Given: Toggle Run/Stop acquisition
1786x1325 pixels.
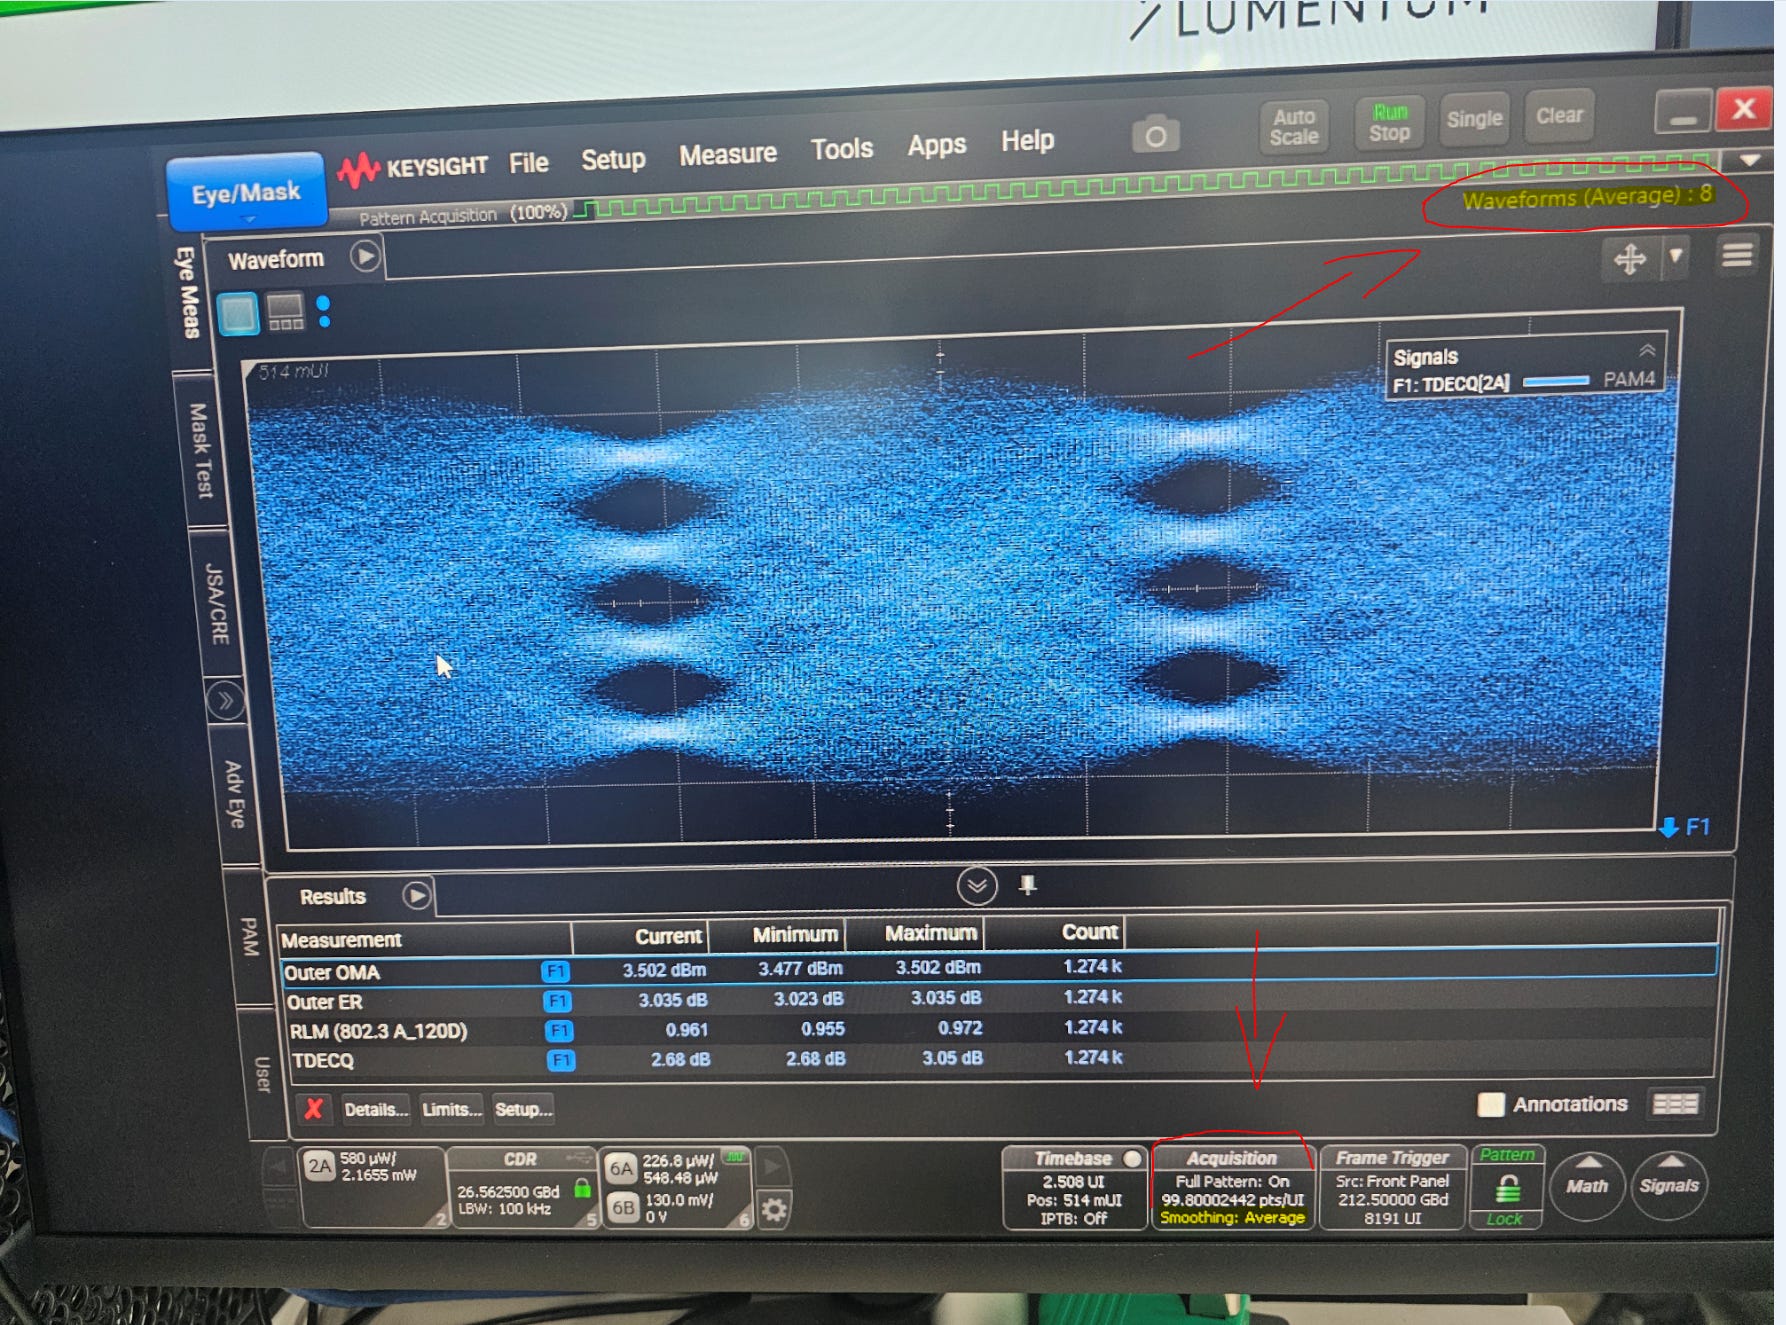Looking at the screenshot, I should pyautogui.click(x=1389, y=124).
